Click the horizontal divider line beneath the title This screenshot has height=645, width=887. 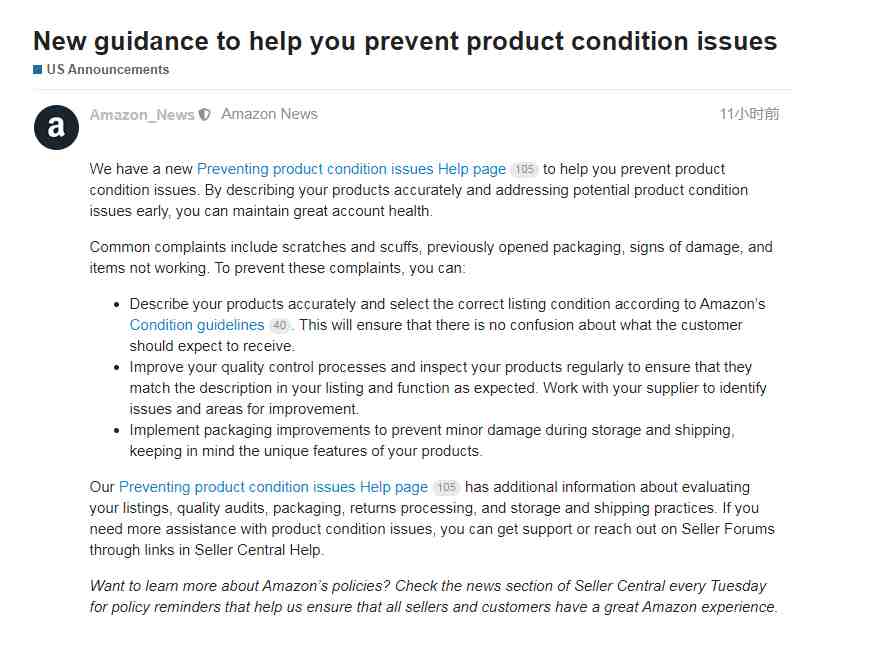point(412,89)
